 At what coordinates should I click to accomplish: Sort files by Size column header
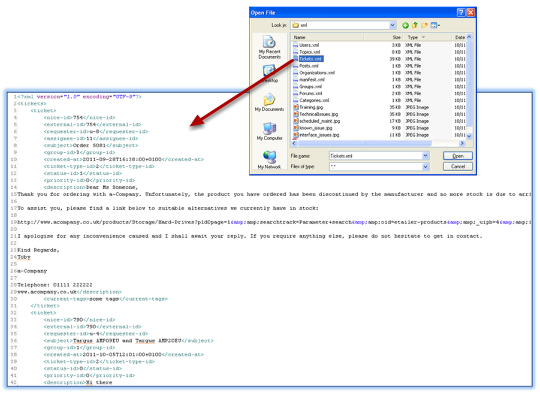(x=383, y=37)
